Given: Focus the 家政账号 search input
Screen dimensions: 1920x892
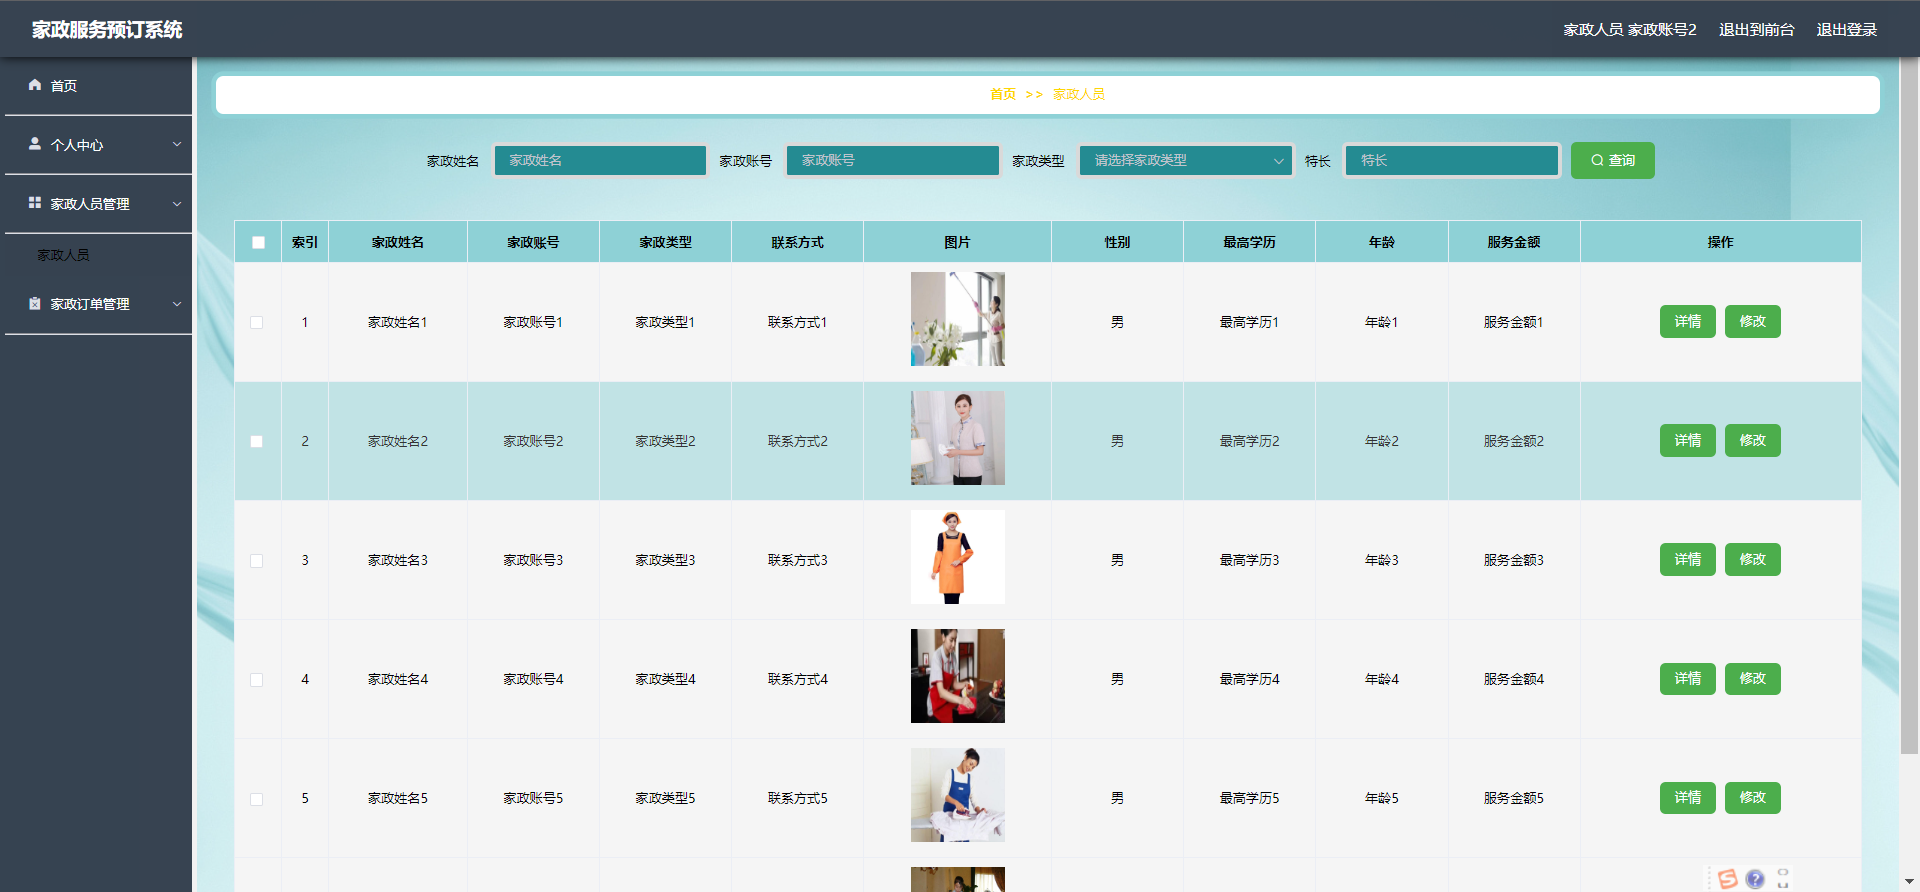Looking at the screenshot, I should point(892,160).
